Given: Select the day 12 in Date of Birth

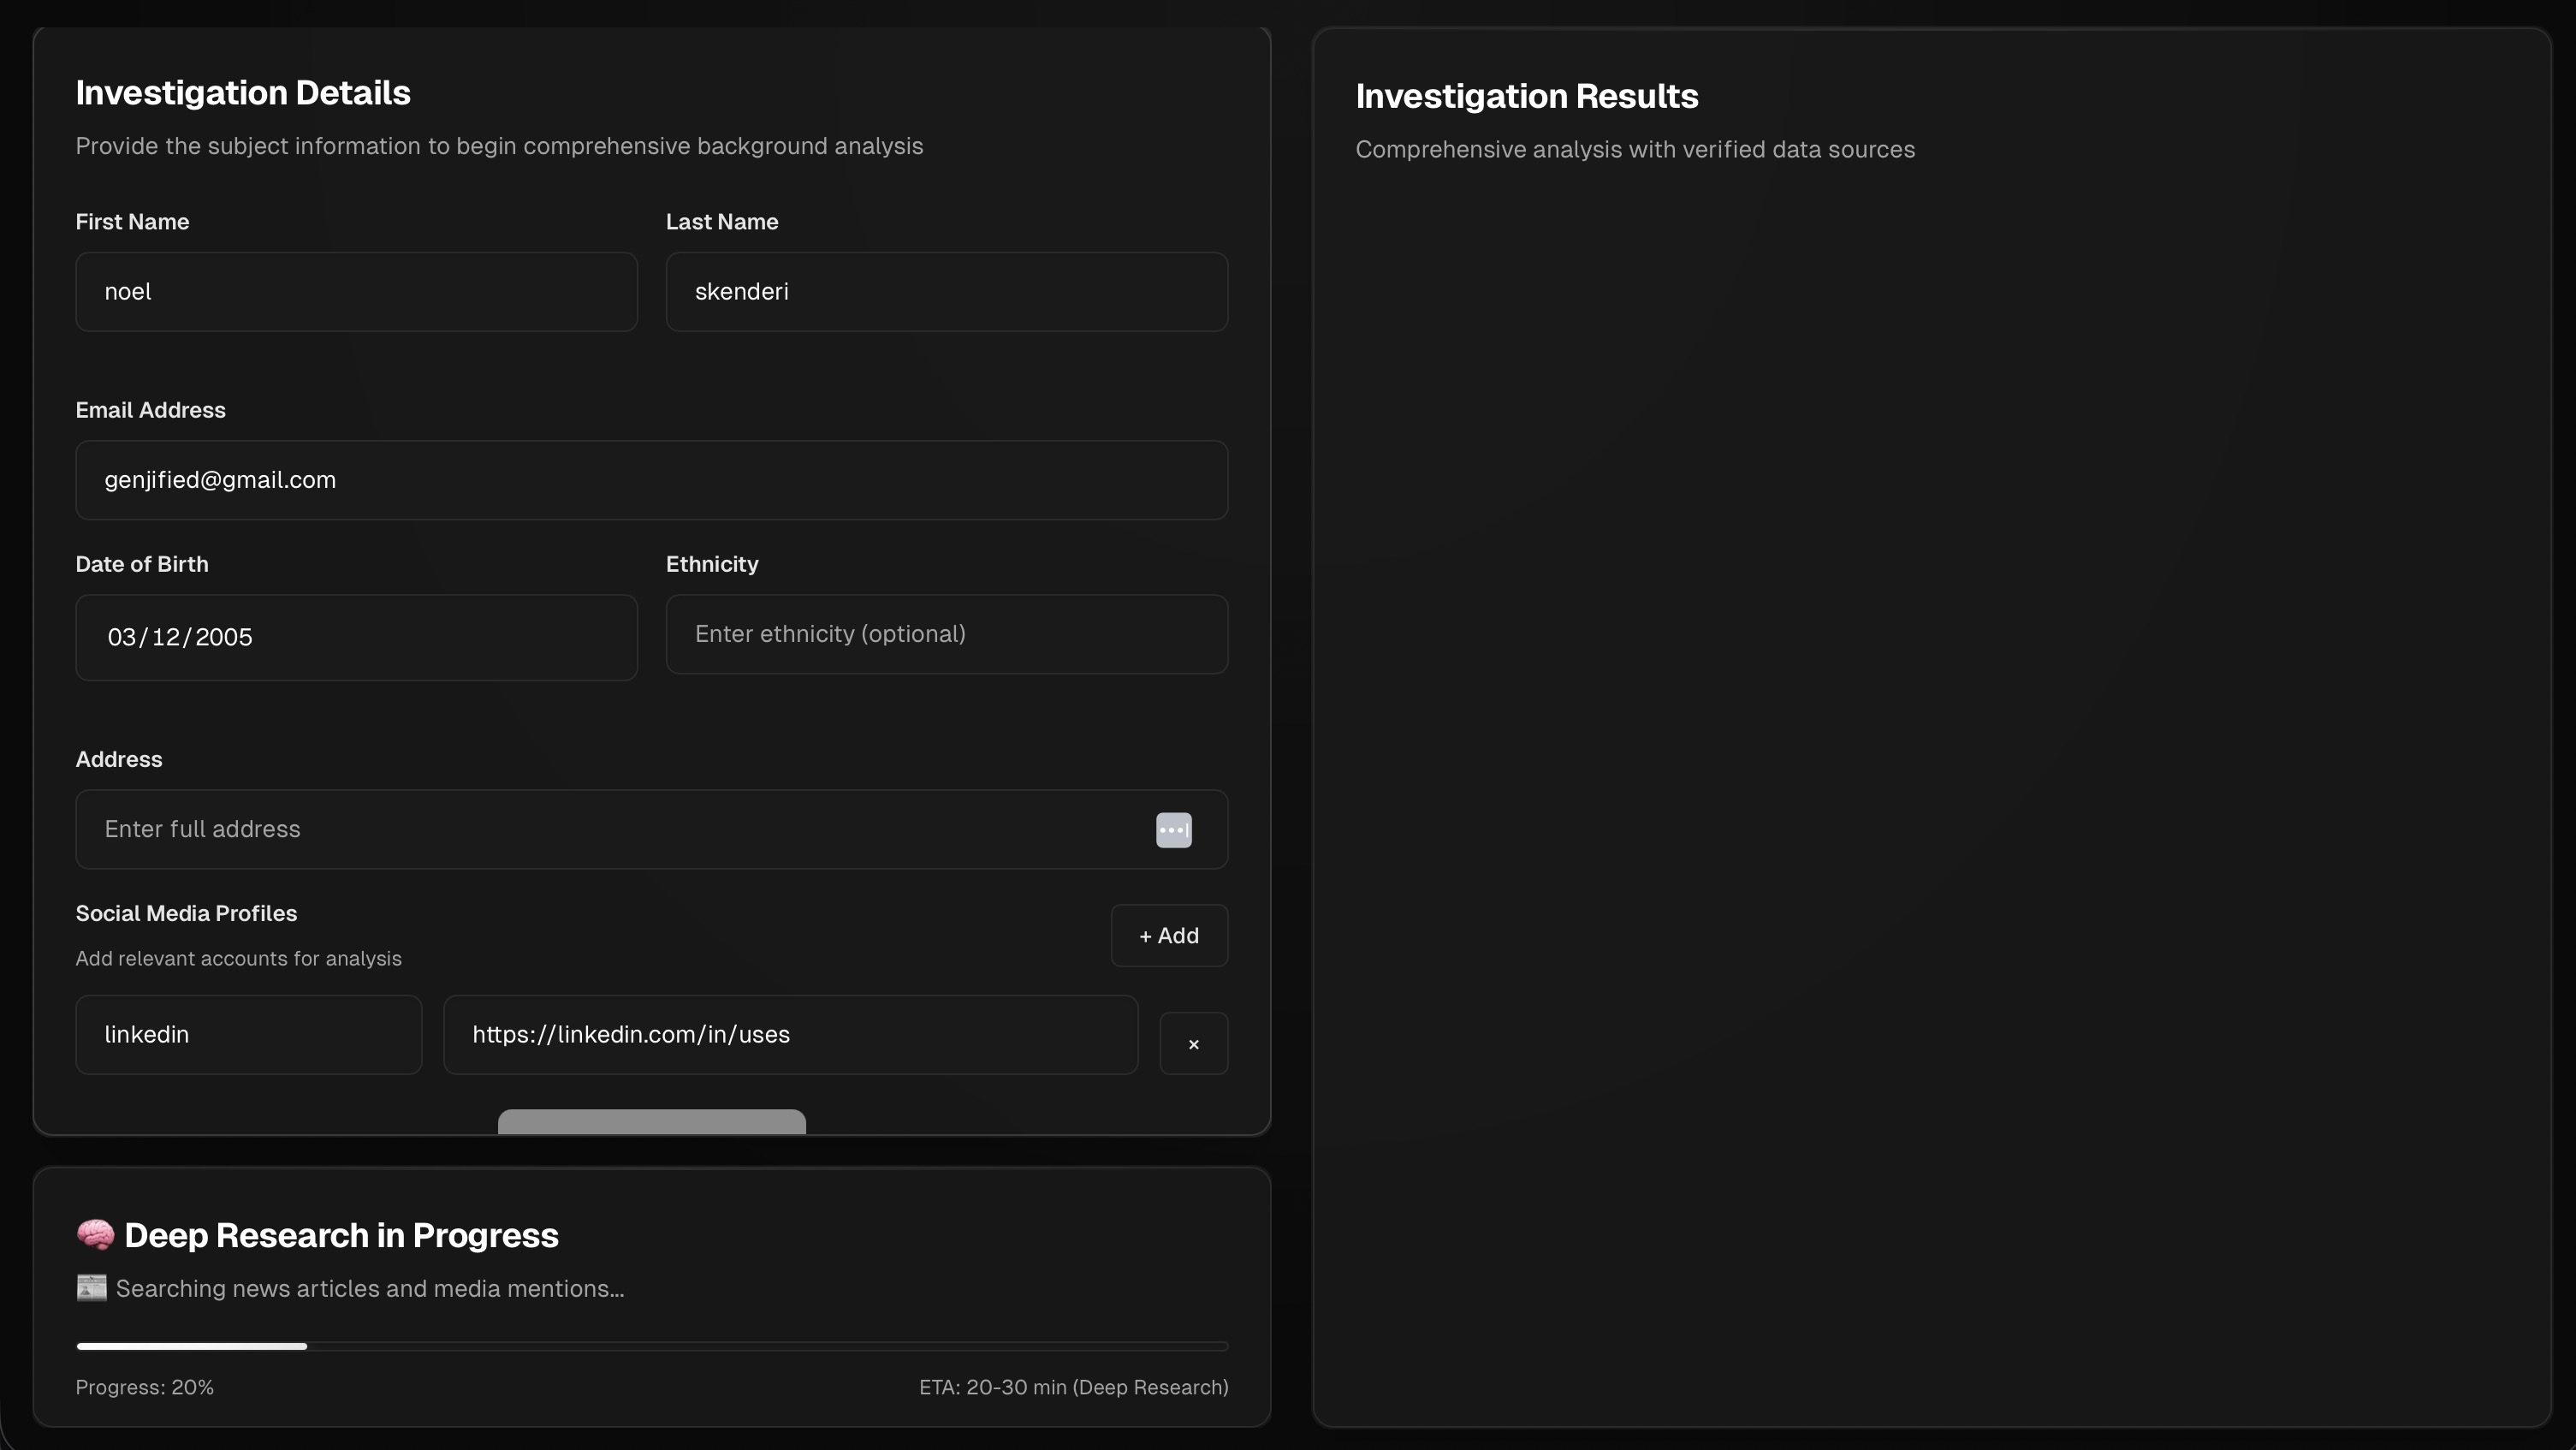Looking at the screenshot, I should coord(166,637).
